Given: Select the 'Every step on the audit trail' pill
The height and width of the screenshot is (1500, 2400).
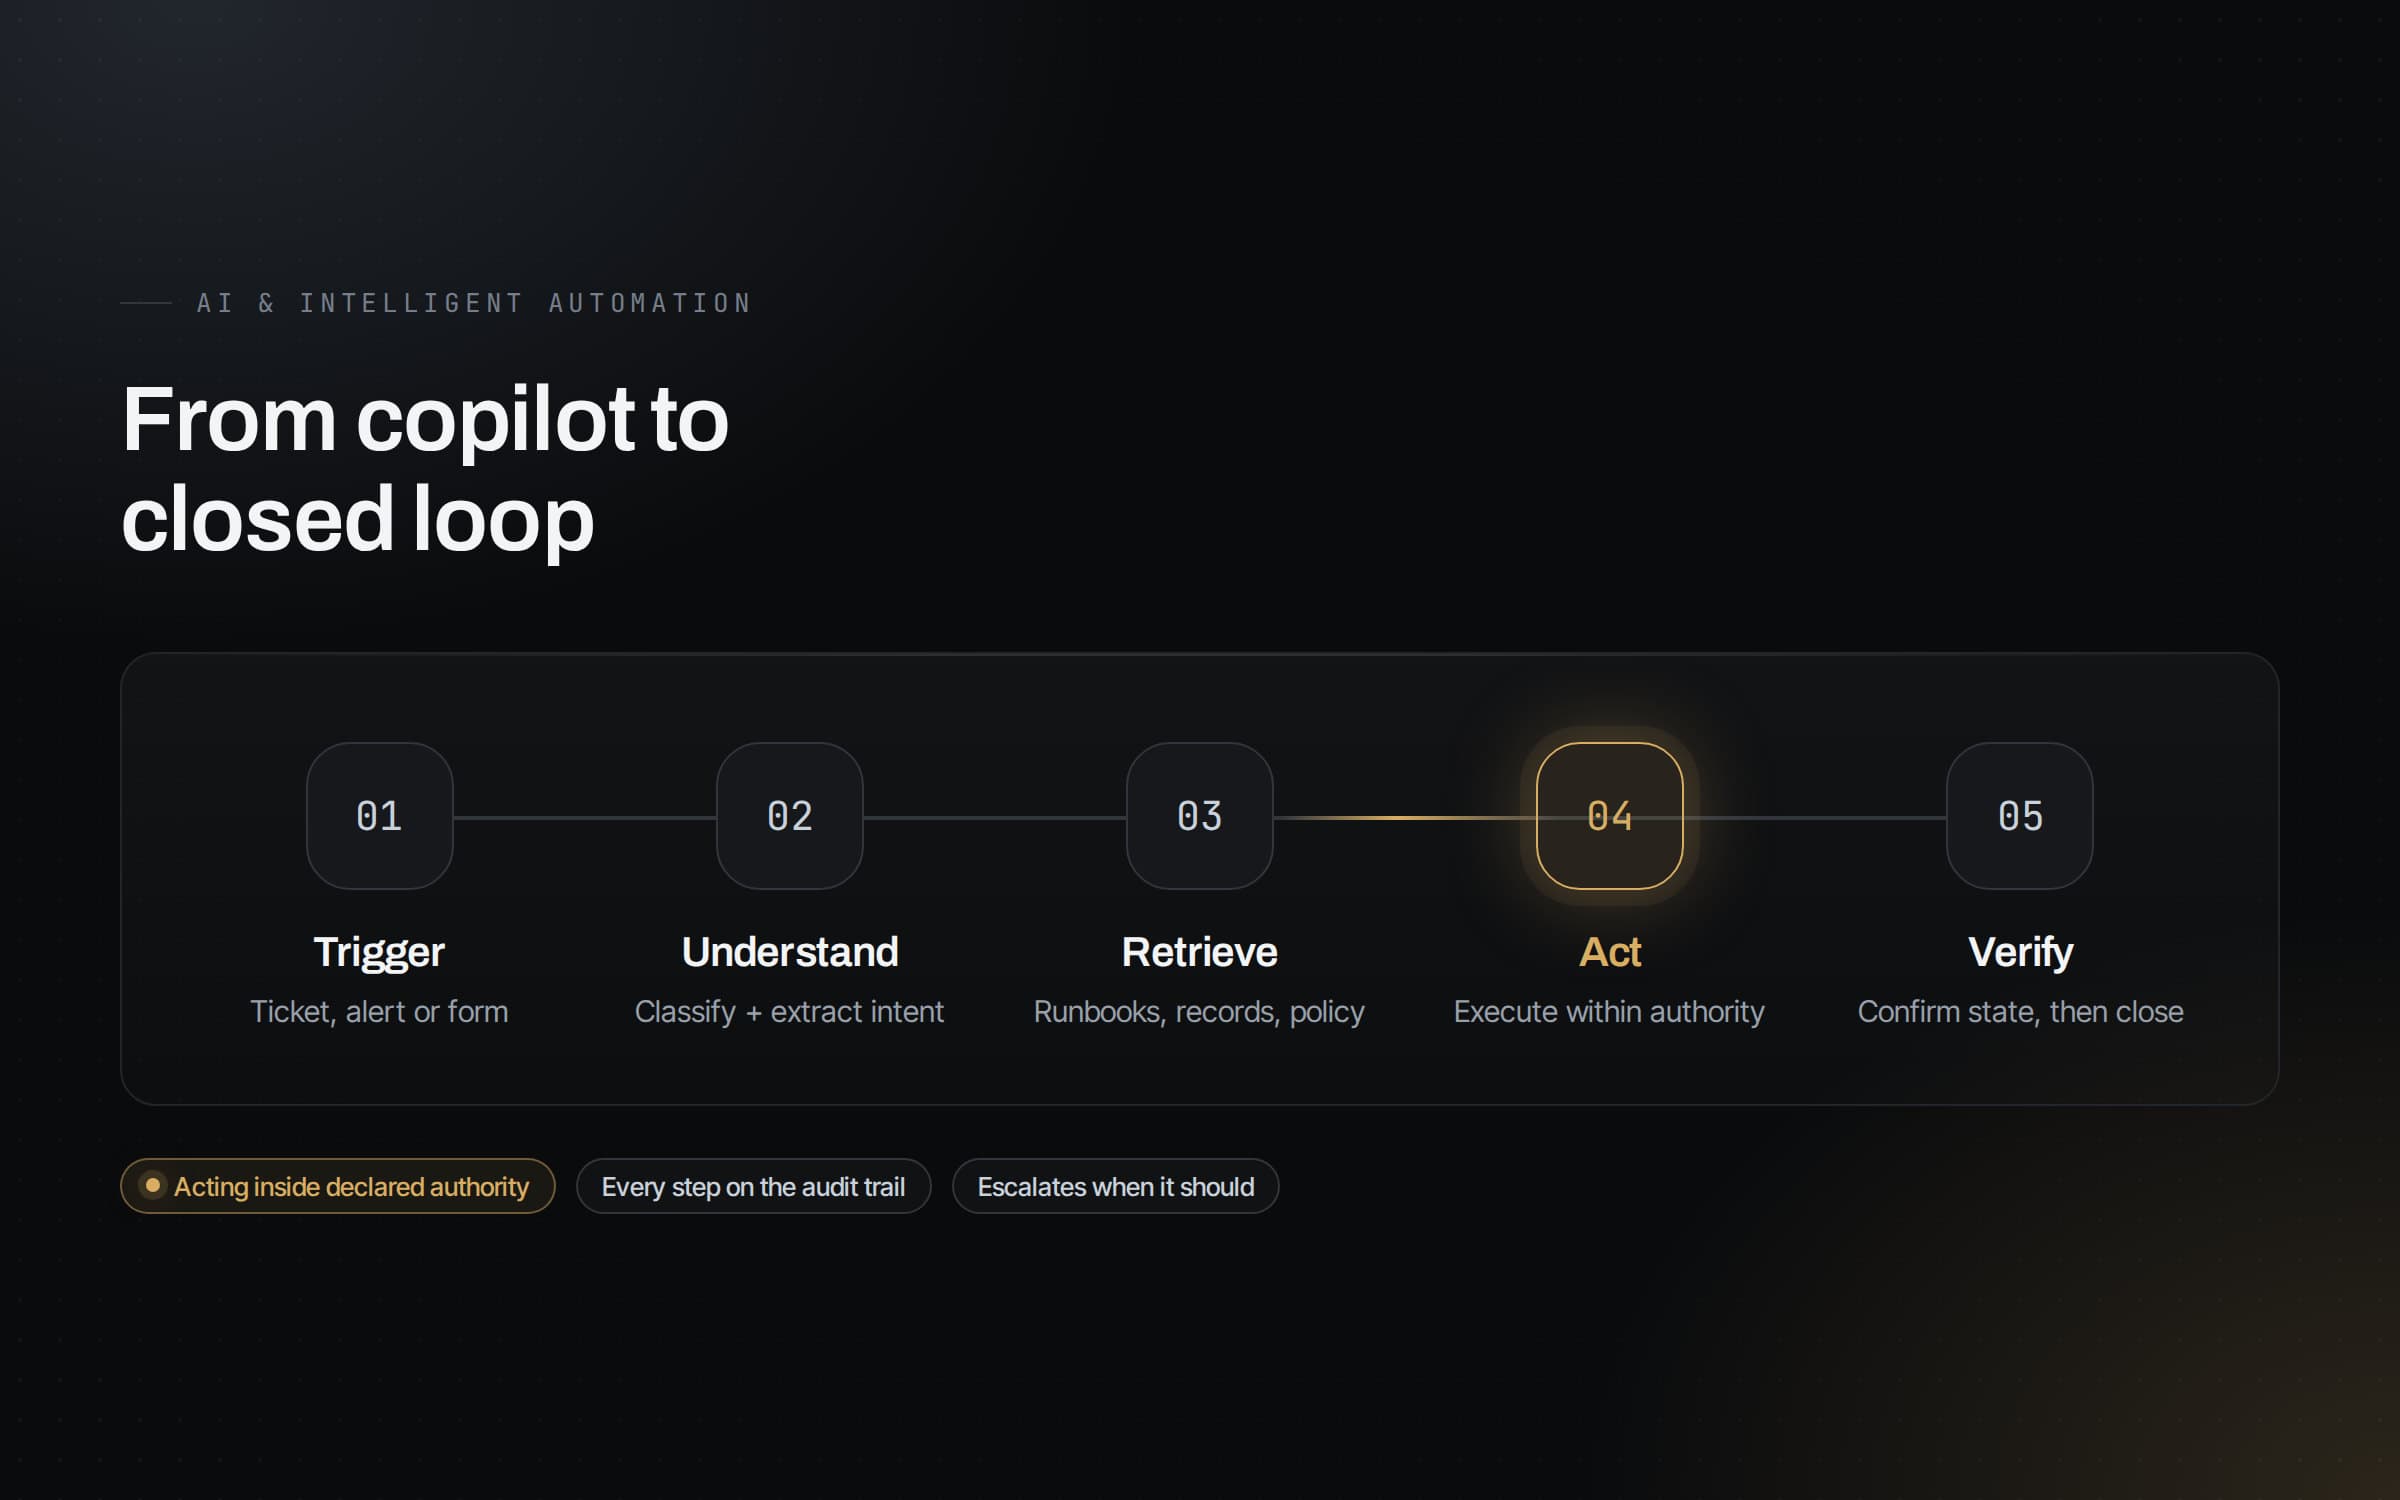Looking at the screenshot, I should pos(753,1186).
